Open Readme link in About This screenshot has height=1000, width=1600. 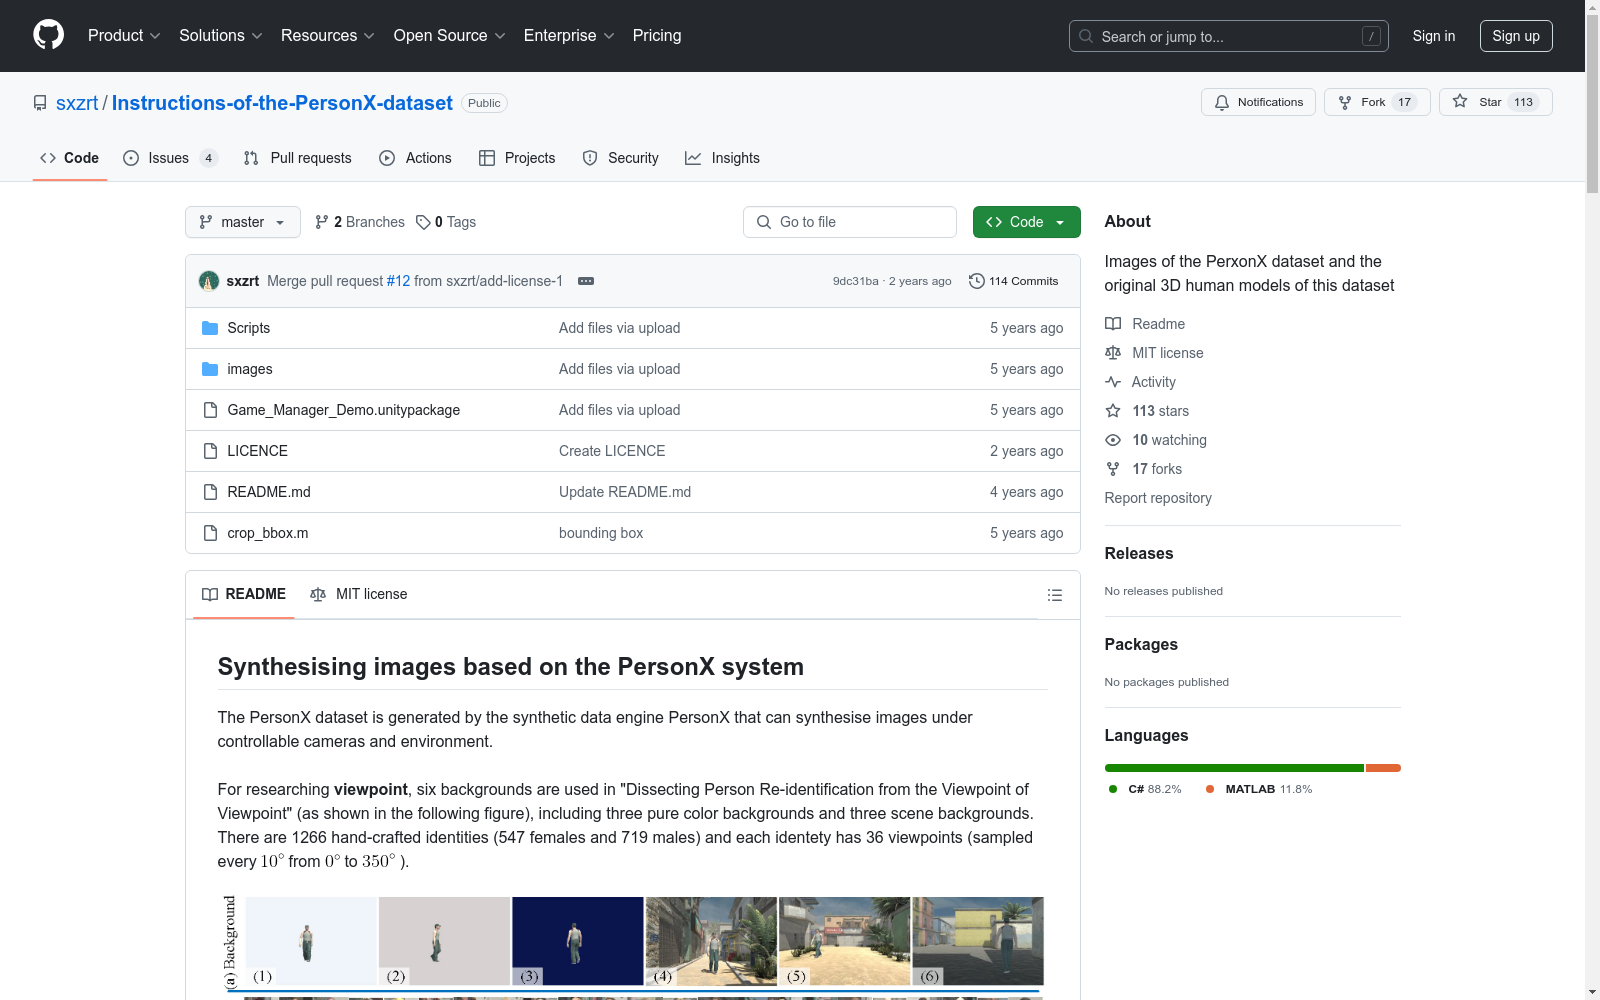[1145, 324]
